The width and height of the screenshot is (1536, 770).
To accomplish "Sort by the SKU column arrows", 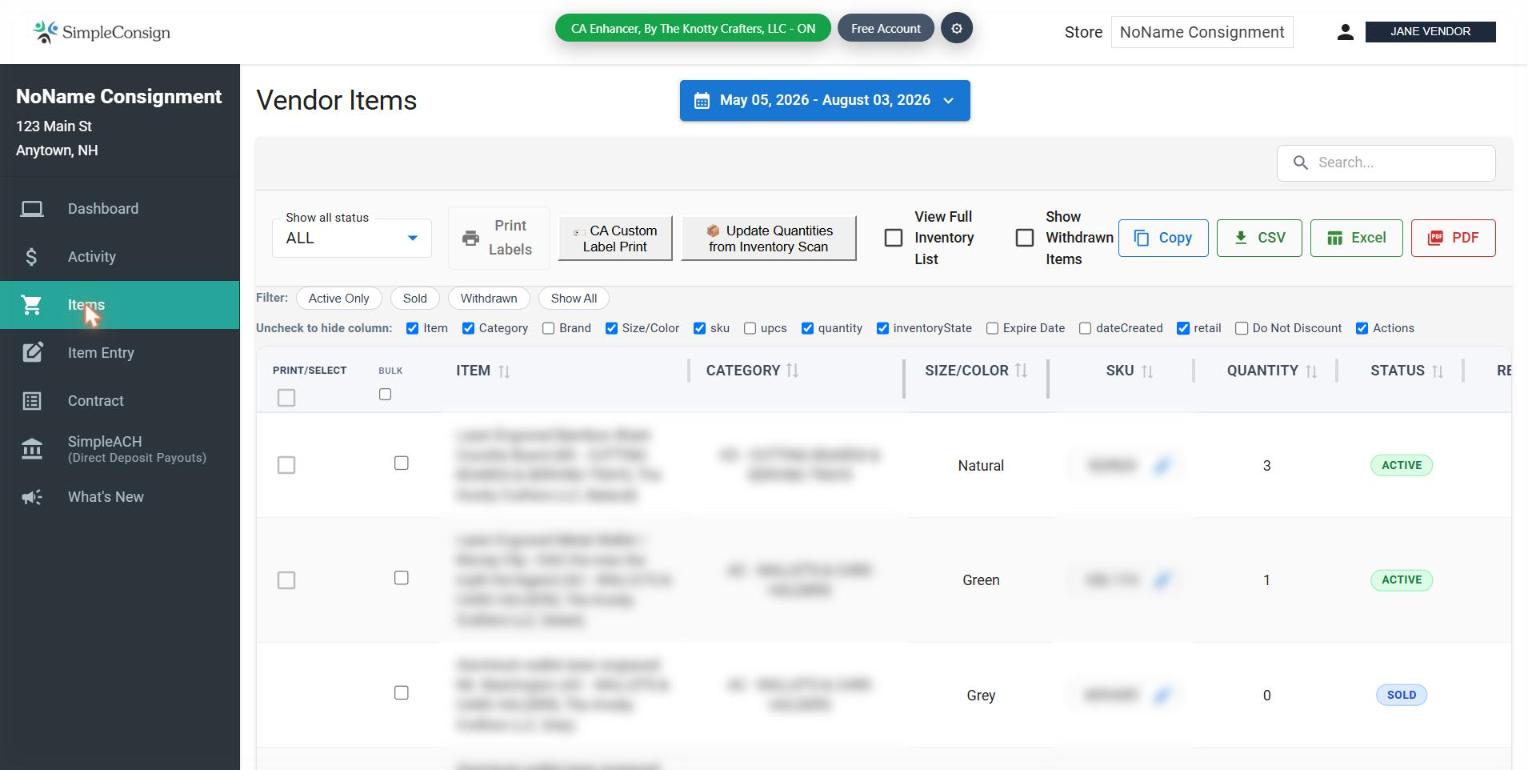I will 1147,371.
